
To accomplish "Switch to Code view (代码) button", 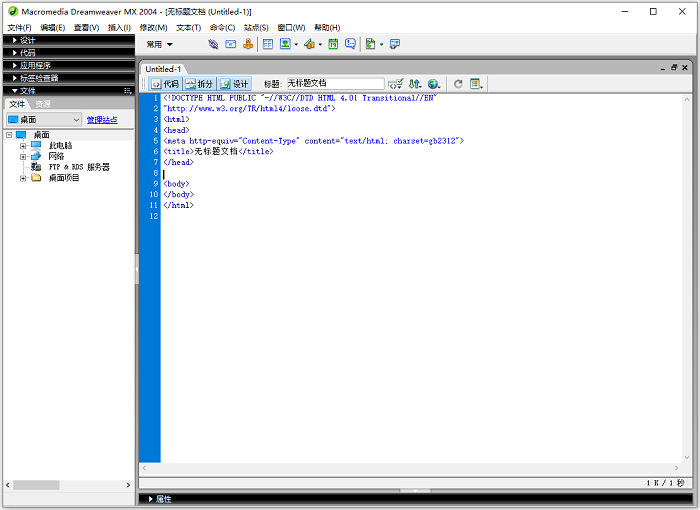I will [165, 84].
